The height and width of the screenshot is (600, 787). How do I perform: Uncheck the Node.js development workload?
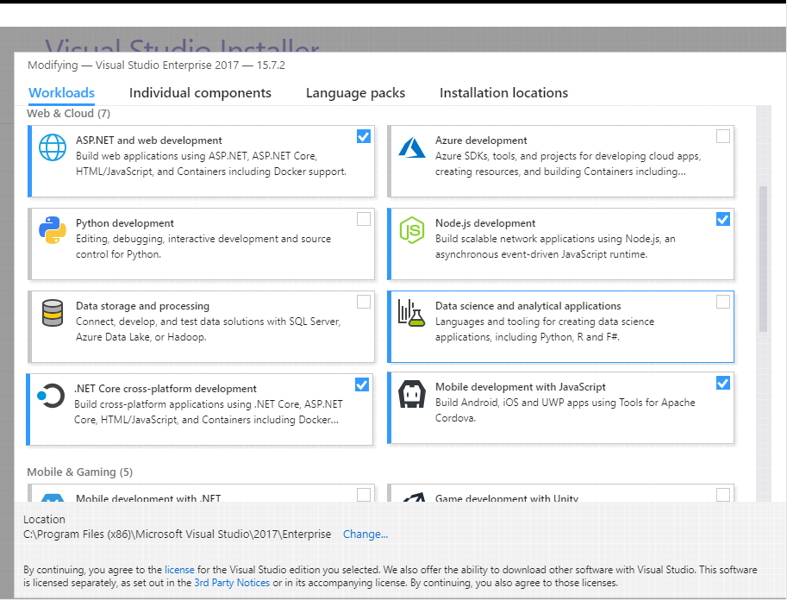pyautogui.click(x=723, y=219)
